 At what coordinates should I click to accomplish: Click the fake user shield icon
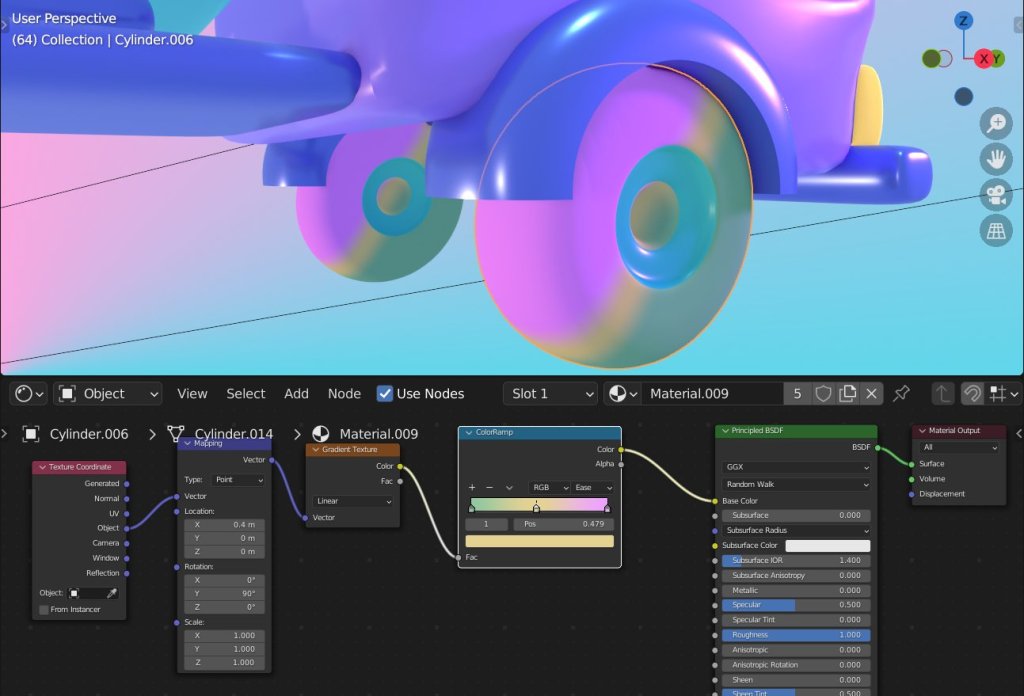coord(823,393)
